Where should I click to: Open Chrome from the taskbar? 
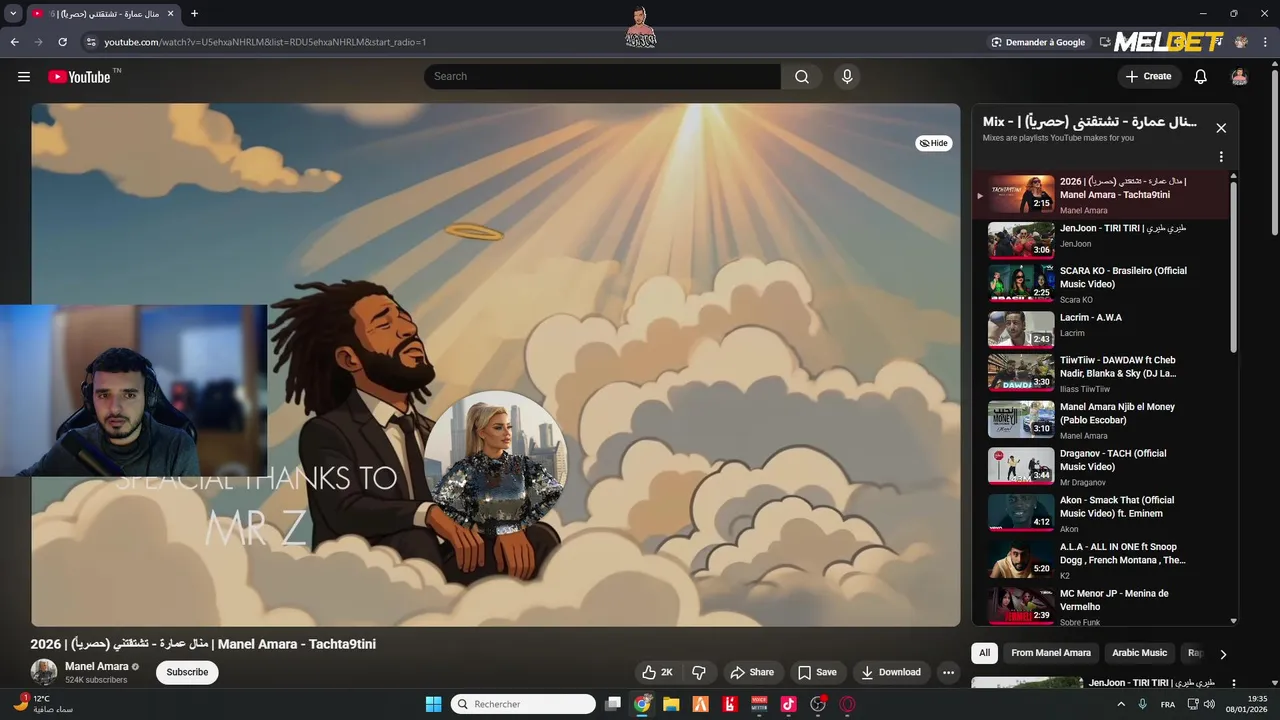pyautogui.click(x=642, y=704)
